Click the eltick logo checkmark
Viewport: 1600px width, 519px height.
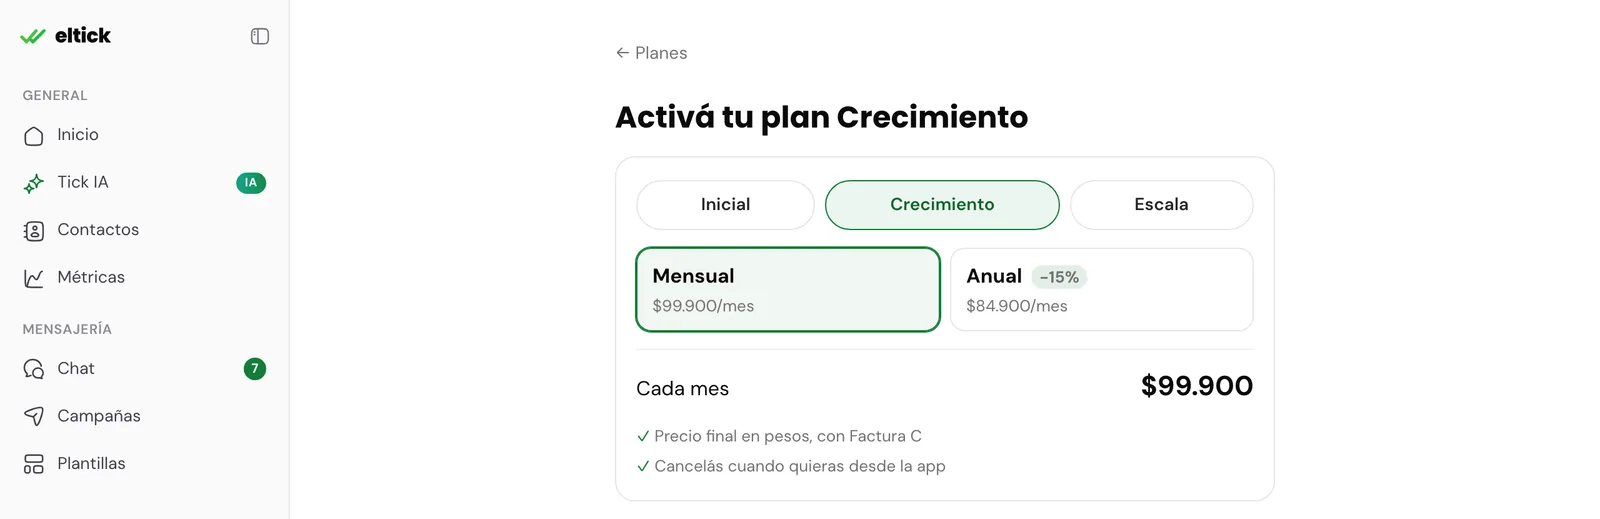[33, 36]
